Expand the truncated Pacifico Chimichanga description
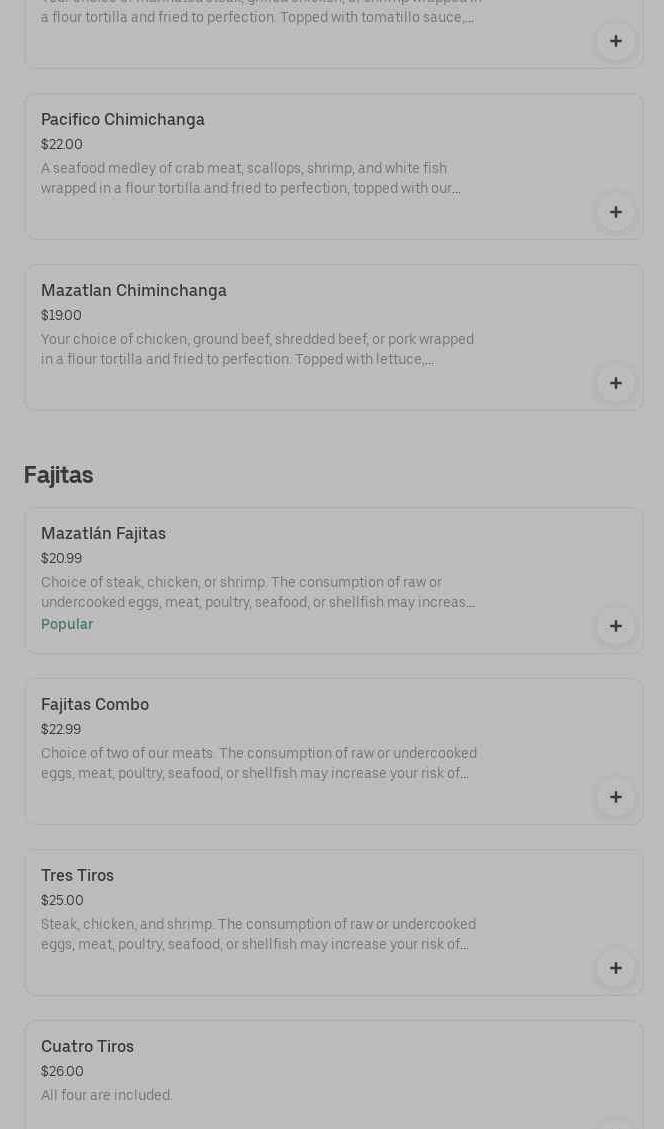The height and width of the screenshot is (1129, 664). click(250, 179)
